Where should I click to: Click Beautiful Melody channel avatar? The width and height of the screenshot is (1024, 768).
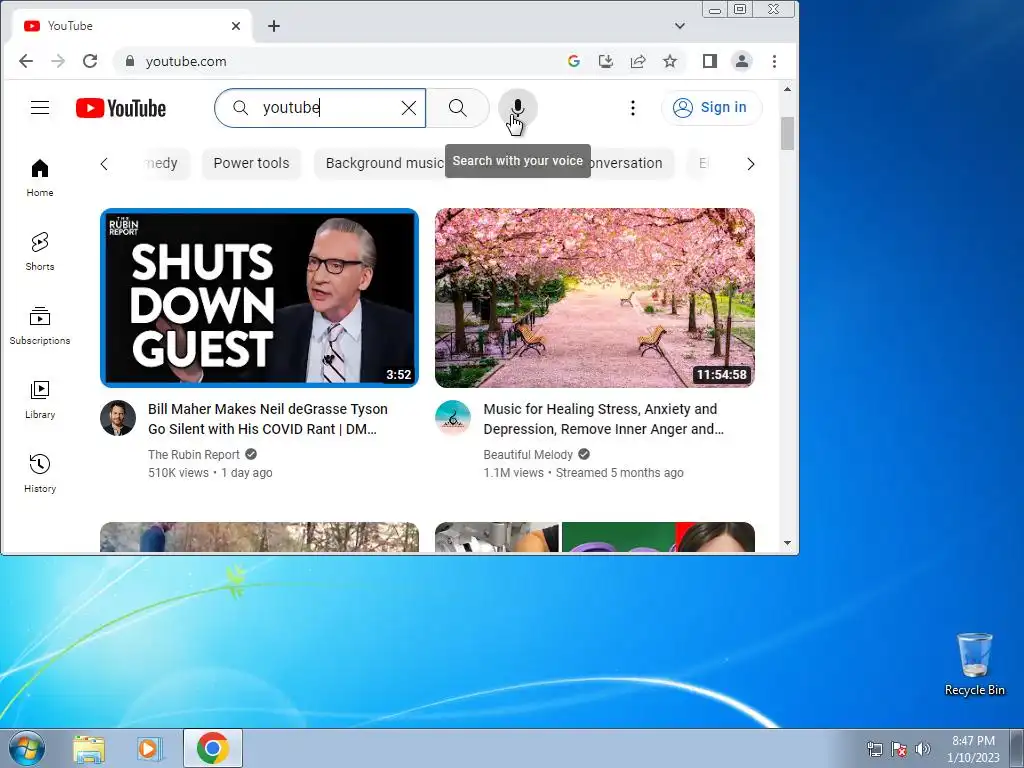click(453, 418)
